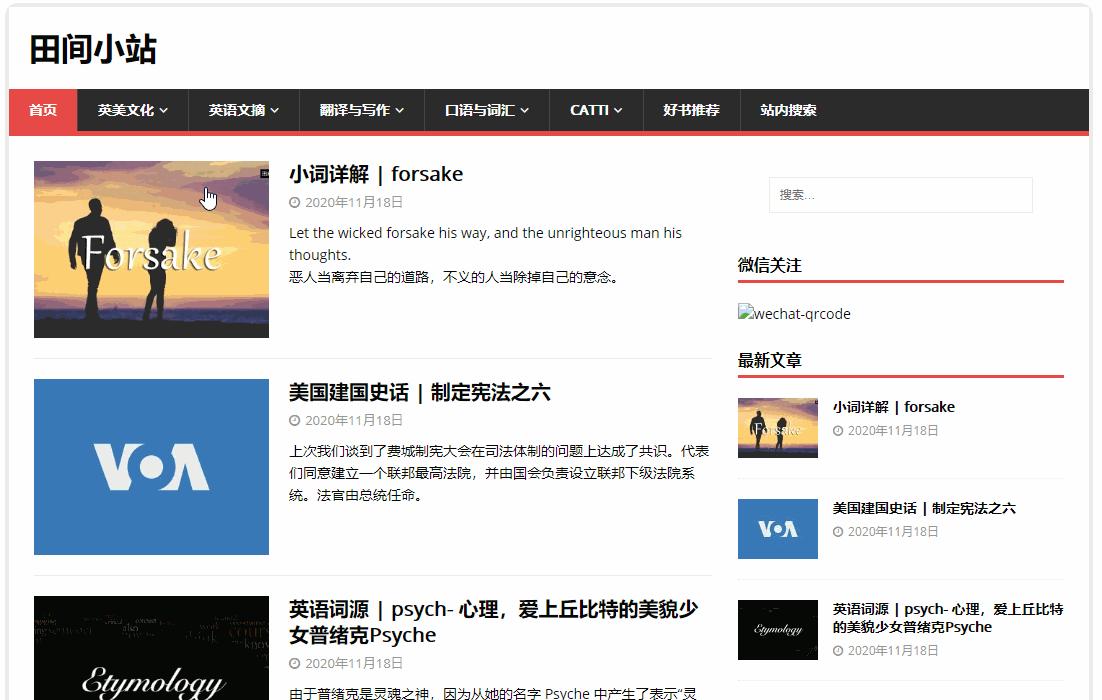Click the VOA article thumbnail
The width and height of the screenshot is (1102, 700).
pos(150,466)
